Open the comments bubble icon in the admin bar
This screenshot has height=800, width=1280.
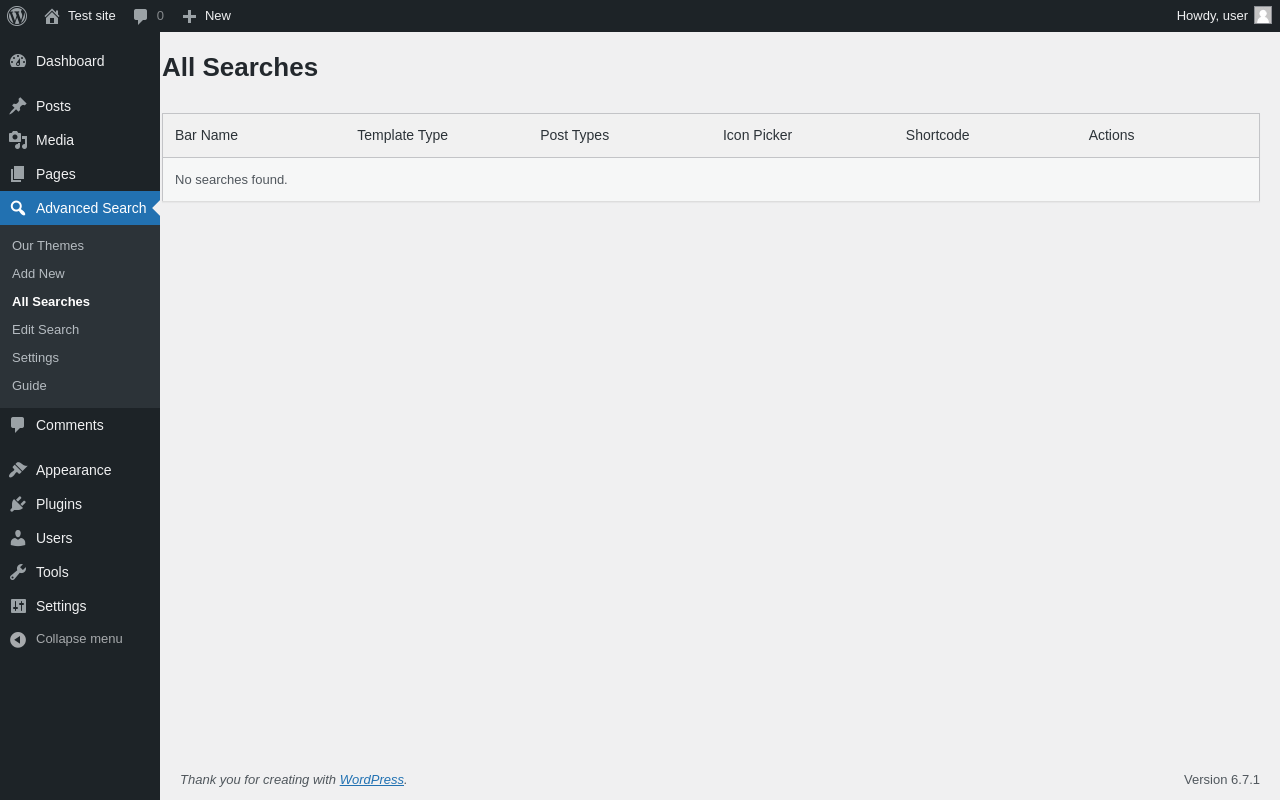pos(140,16)
